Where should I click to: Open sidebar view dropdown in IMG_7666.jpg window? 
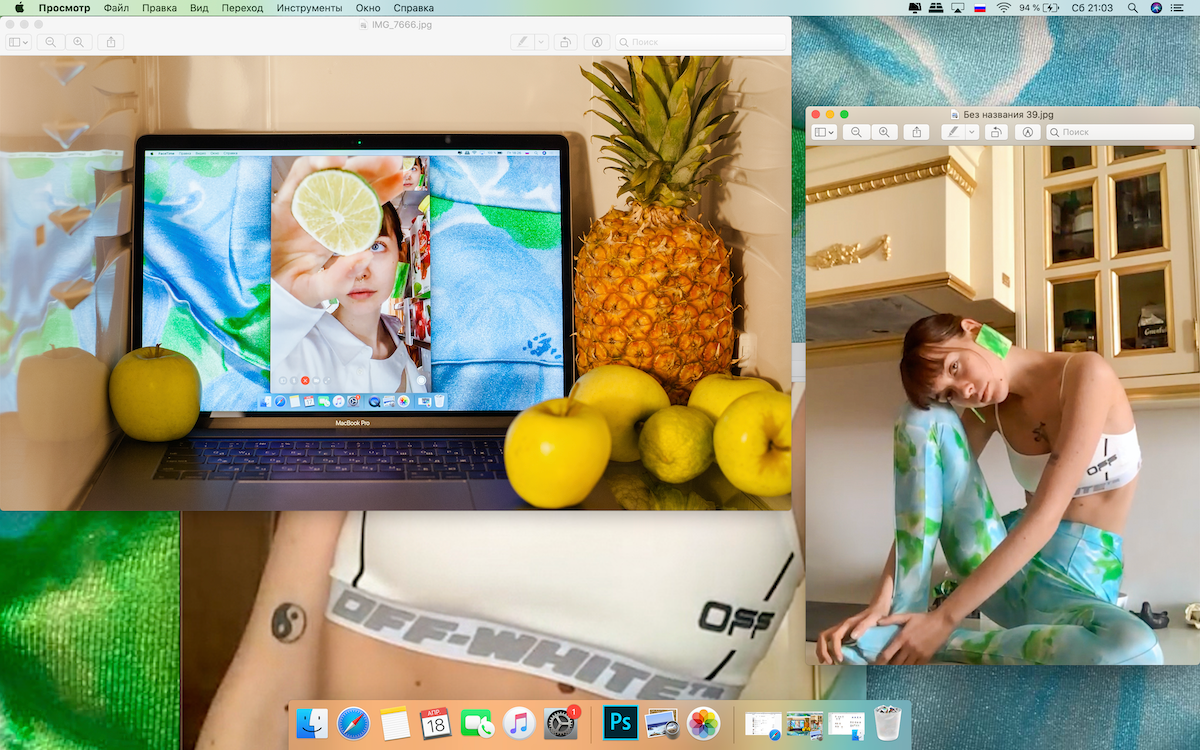[x=18, y=42]
